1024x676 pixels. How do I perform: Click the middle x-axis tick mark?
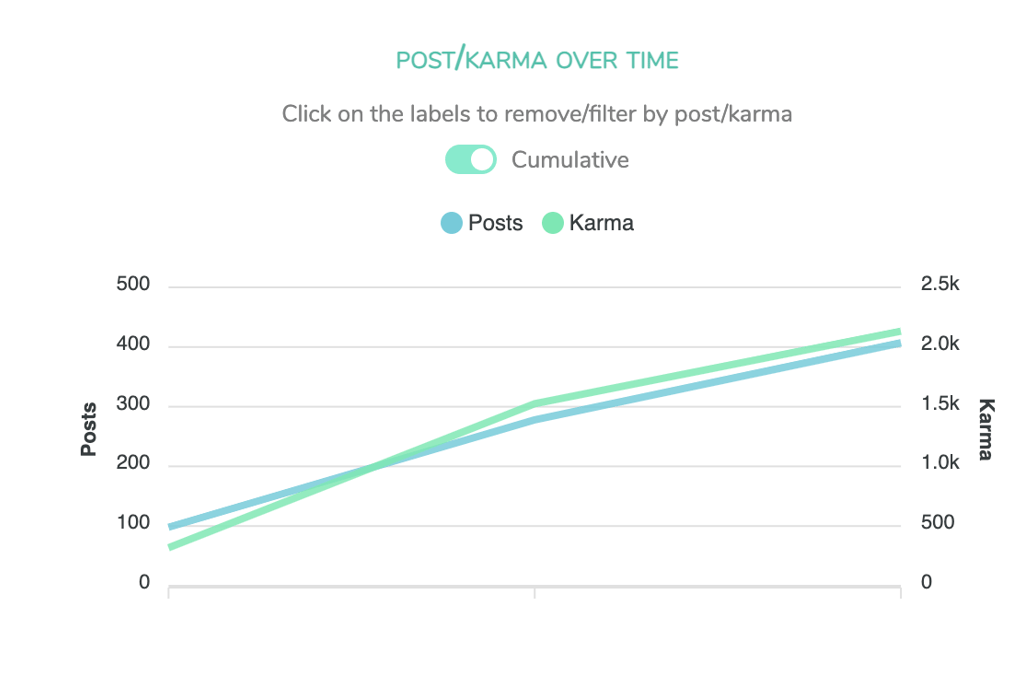[x=535, y=592]
